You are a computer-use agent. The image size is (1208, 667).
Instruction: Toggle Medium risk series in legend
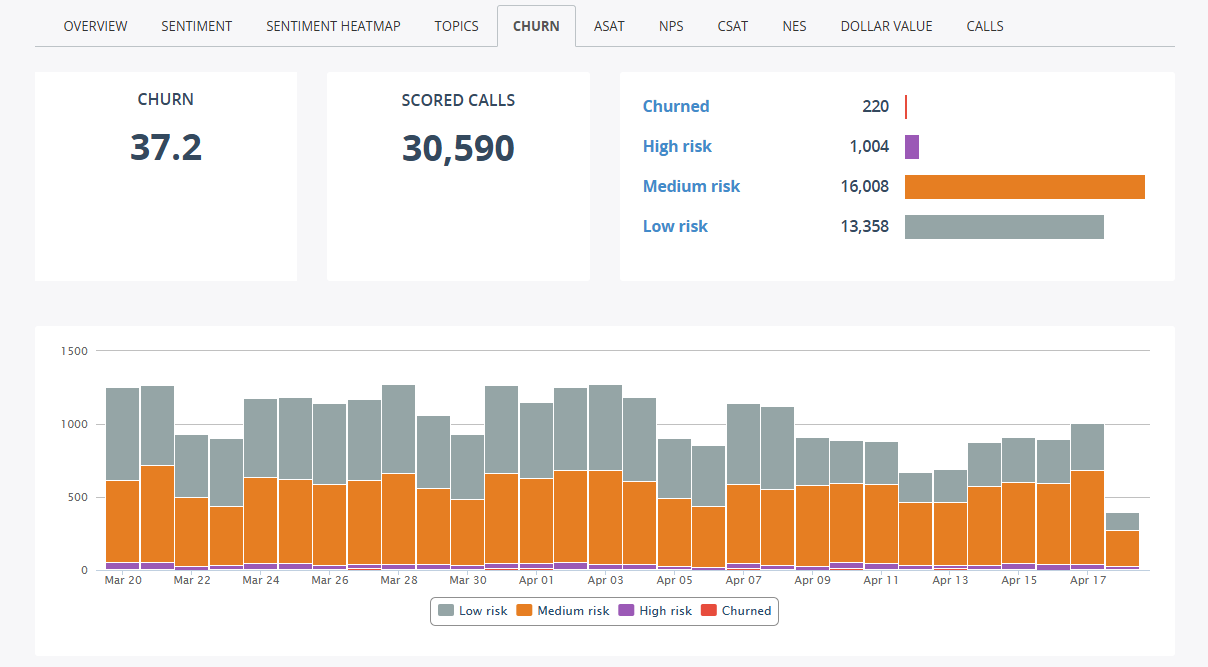(563, 611)
